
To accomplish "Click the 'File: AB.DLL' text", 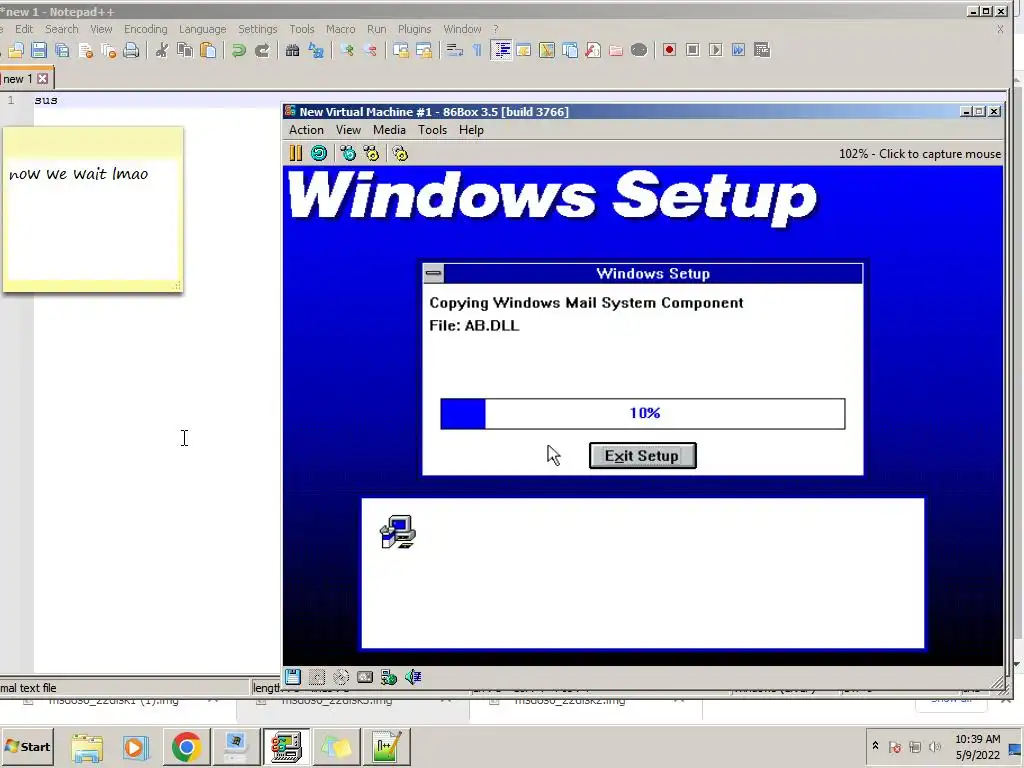I will (x=474, y=325).
